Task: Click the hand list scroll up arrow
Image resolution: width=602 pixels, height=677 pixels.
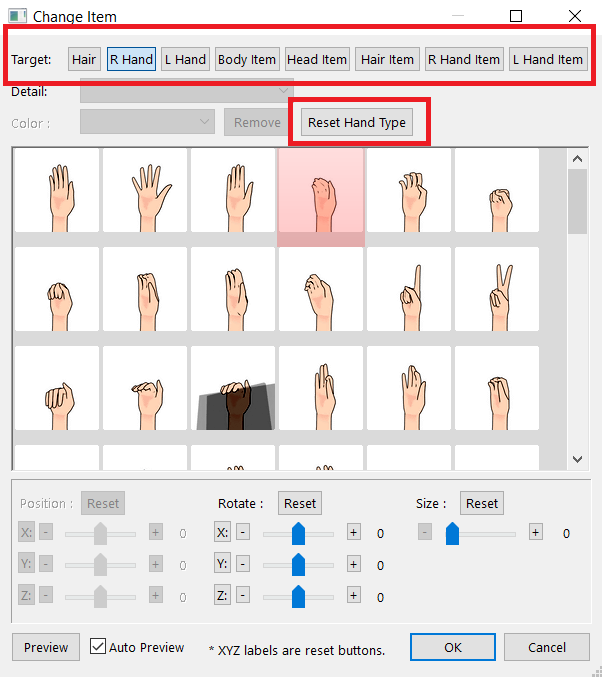Action: pos(577,159)
